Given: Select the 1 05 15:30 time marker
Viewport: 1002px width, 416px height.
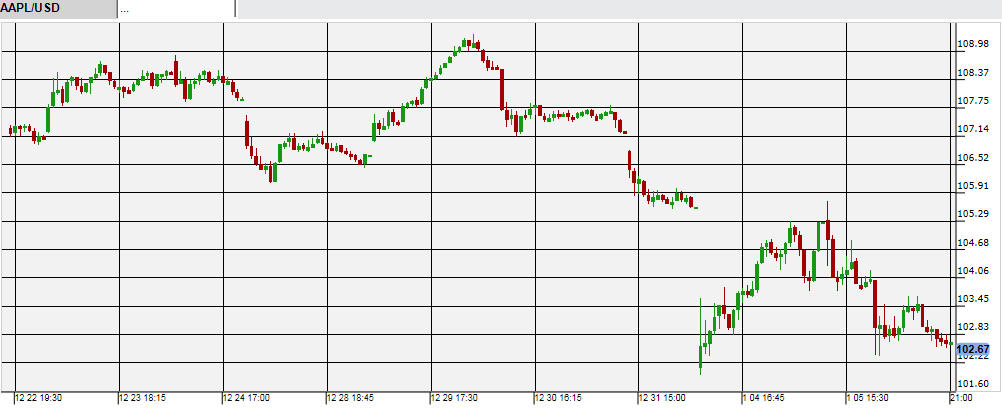Looking at the screenshot, I should pos(870,398).
